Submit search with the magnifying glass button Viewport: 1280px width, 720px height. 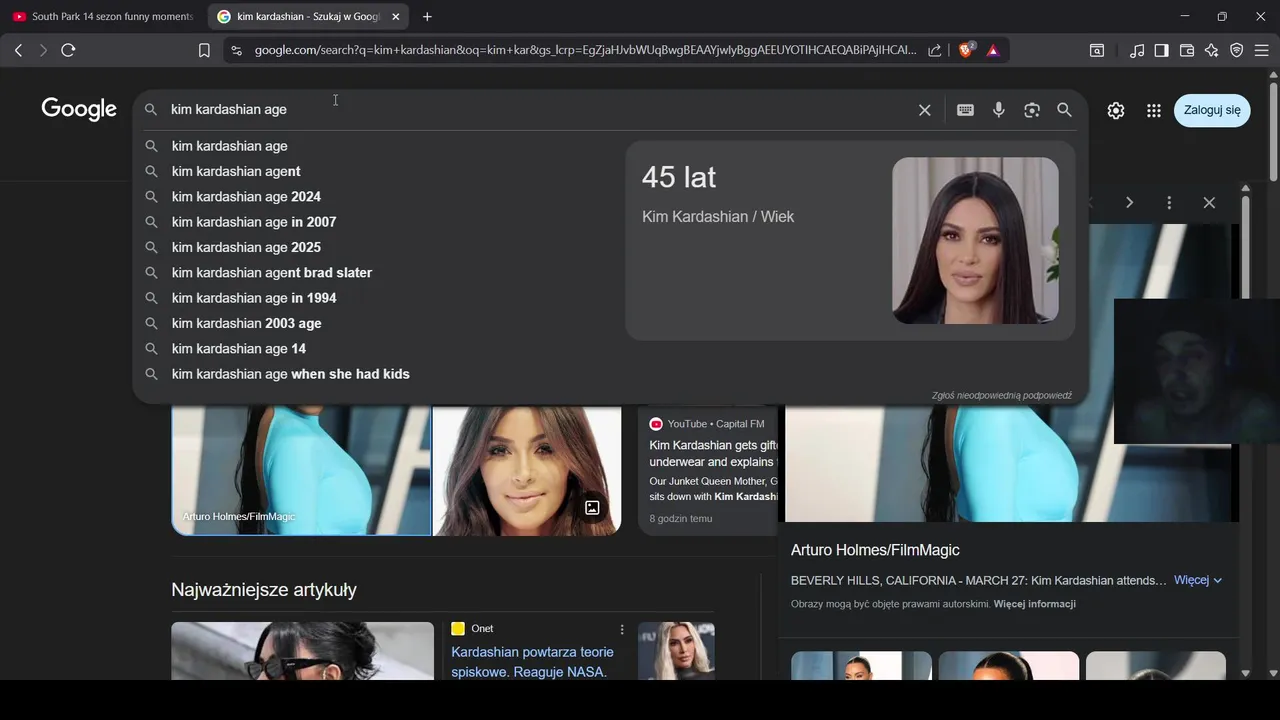click(1065, 110)
